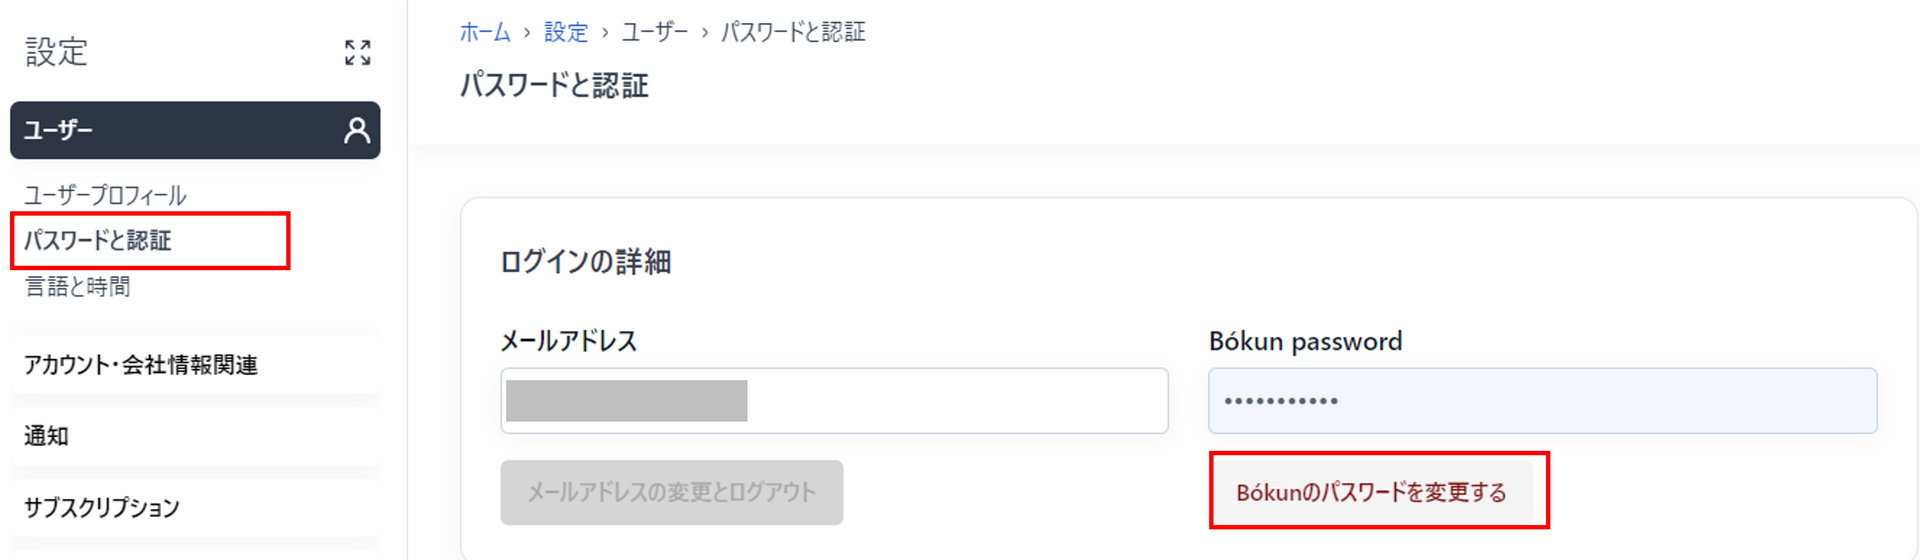Focus the メールアドレス input field
Screen dimensions: 1920x560
click(x=834, y=401)
